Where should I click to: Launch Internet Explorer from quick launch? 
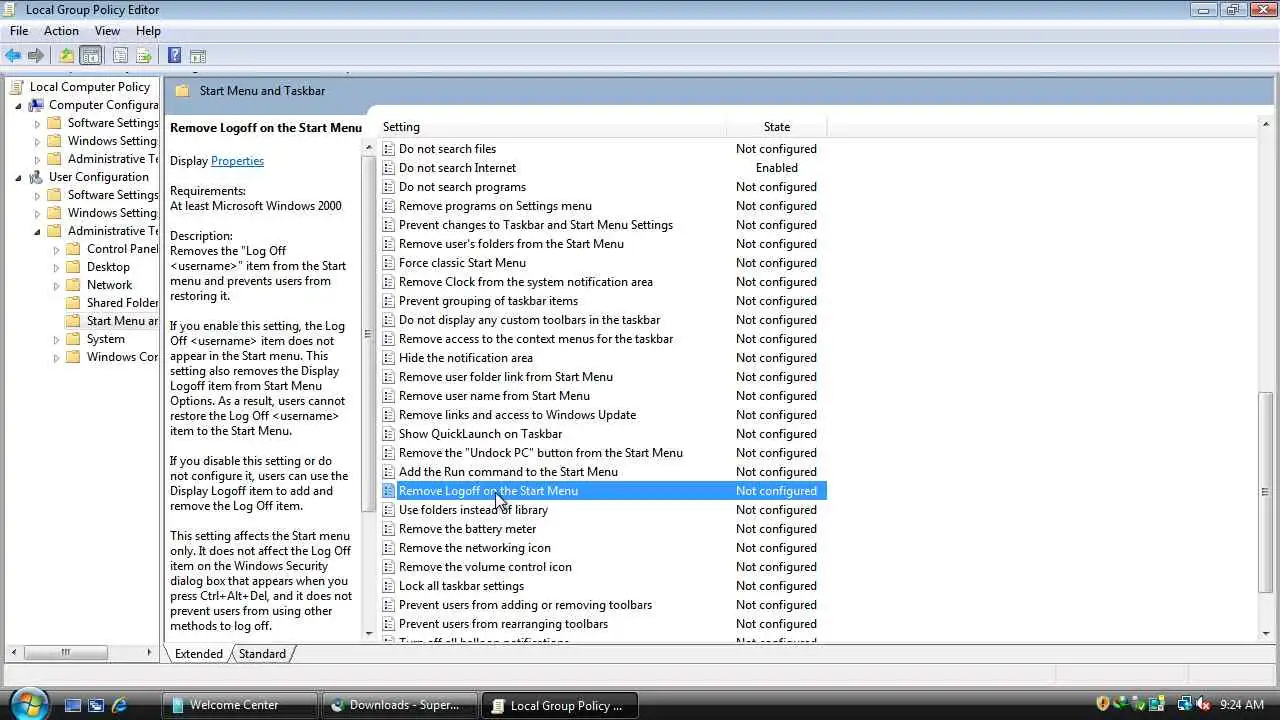click(120, 705)
